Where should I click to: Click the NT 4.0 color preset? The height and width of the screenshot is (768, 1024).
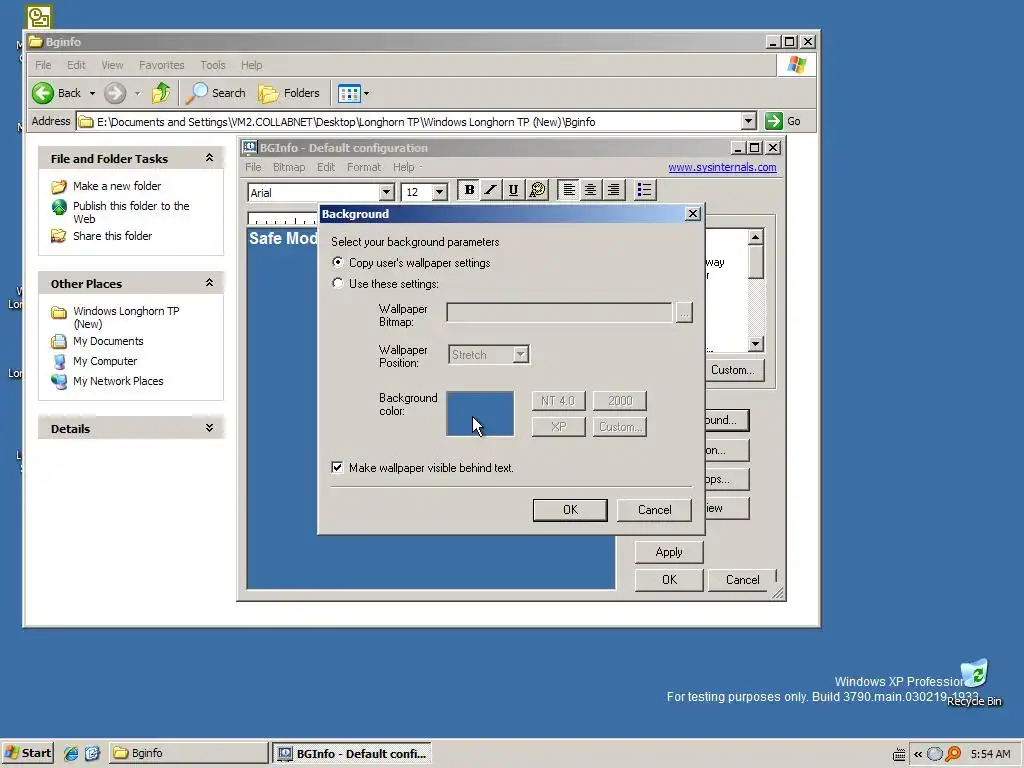tap(558, 400)
